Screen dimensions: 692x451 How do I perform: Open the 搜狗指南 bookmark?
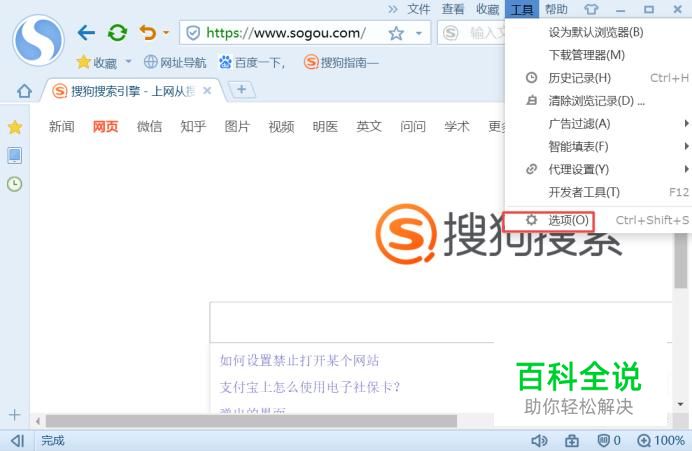coord(341,62)
